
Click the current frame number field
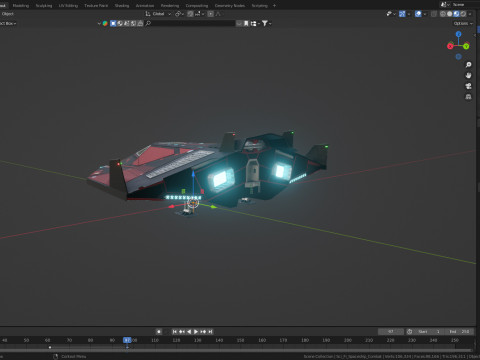391,332
